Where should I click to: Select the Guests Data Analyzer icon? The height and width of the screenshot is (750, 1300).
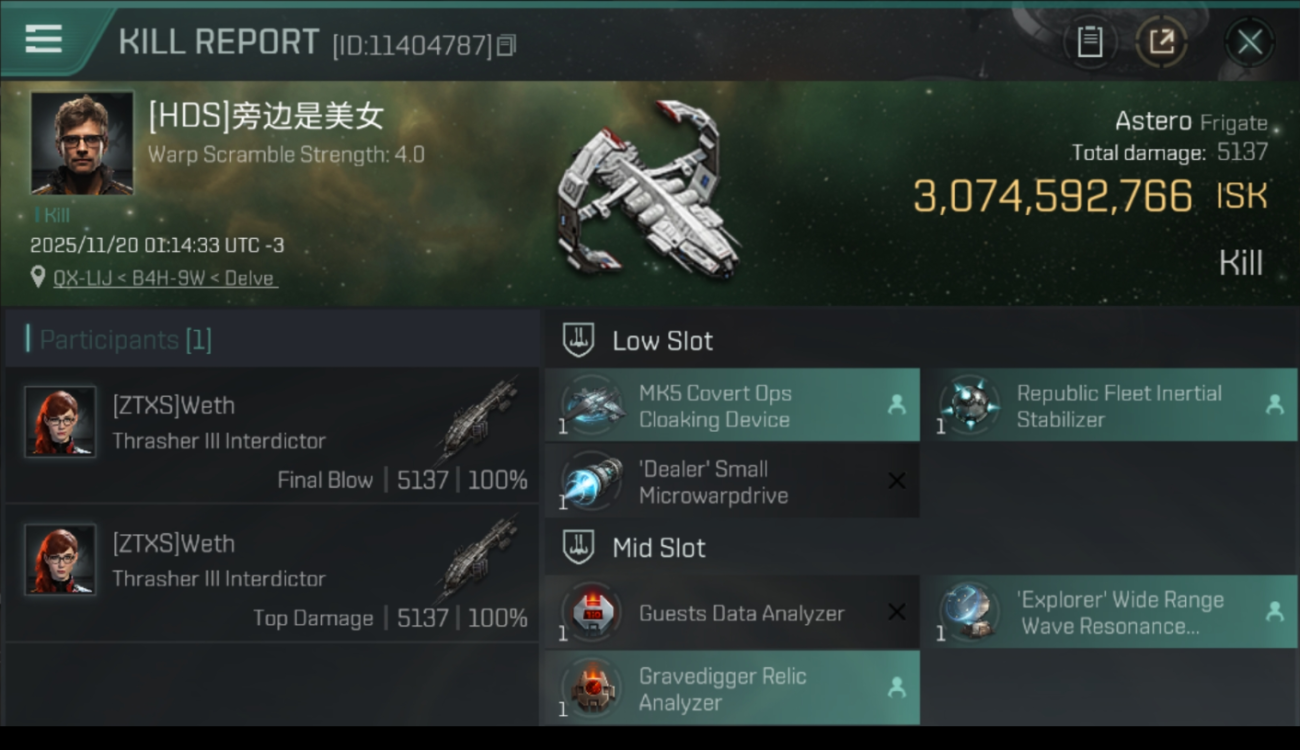click(x=592, y=612)
